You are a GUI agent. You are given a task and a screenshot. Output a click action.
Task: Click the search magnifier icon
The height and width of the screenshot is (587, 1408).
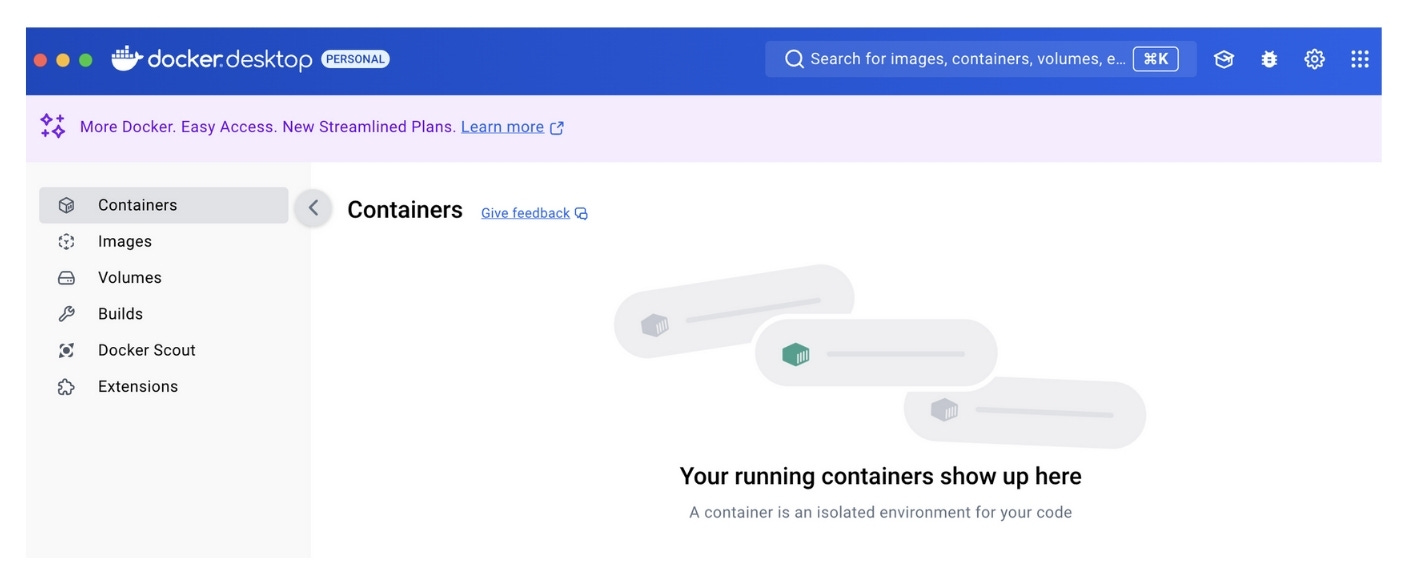click(x=794, y=59)
